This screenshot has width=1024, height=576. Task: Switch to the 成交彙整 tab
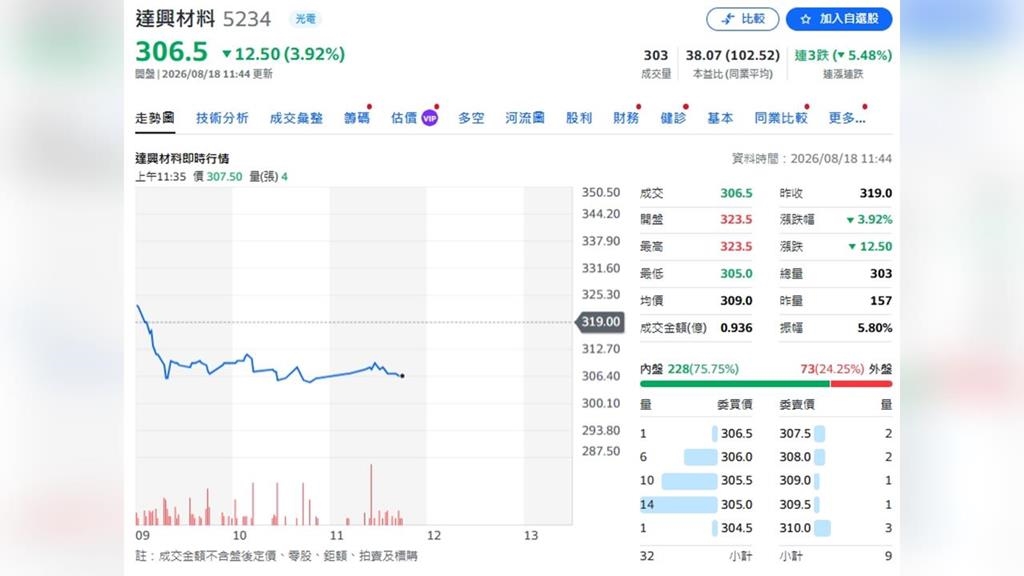coord(296,118)
